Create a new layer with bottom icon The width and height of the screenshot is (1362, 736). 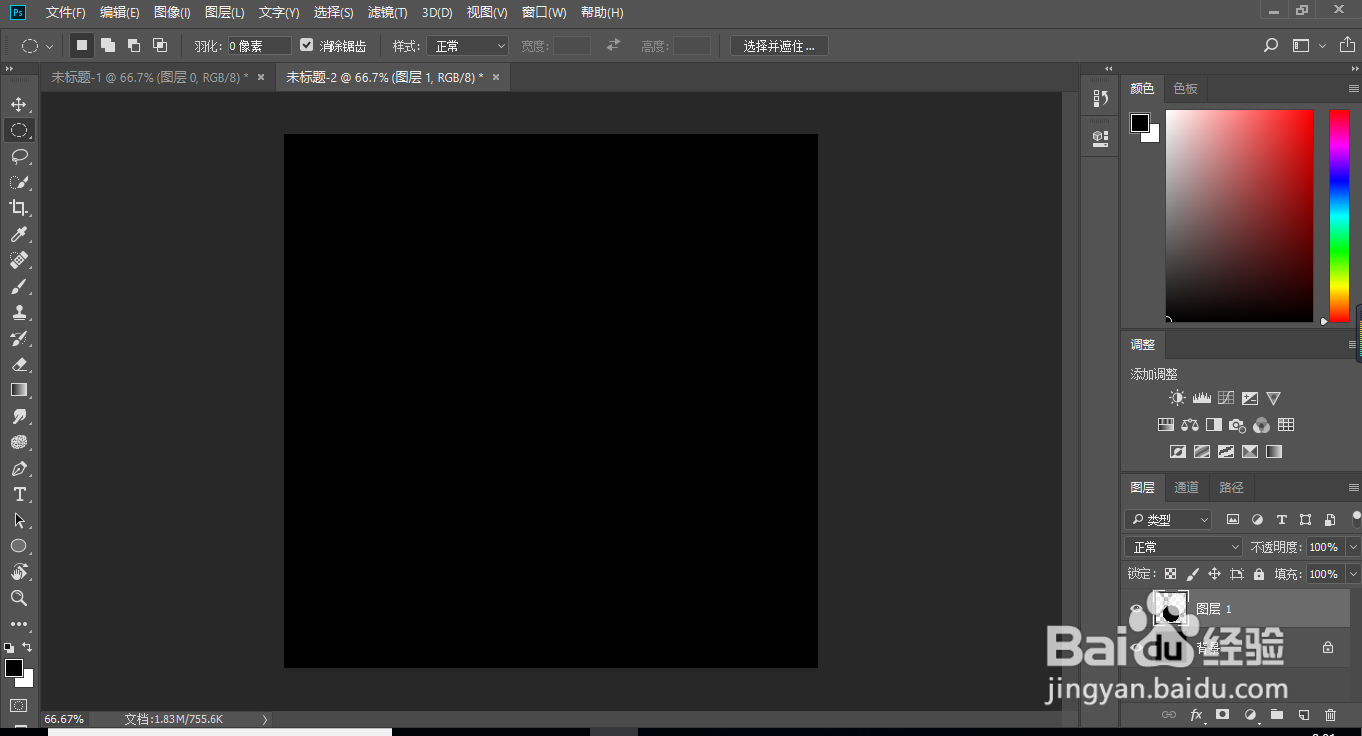(1303, 715)
